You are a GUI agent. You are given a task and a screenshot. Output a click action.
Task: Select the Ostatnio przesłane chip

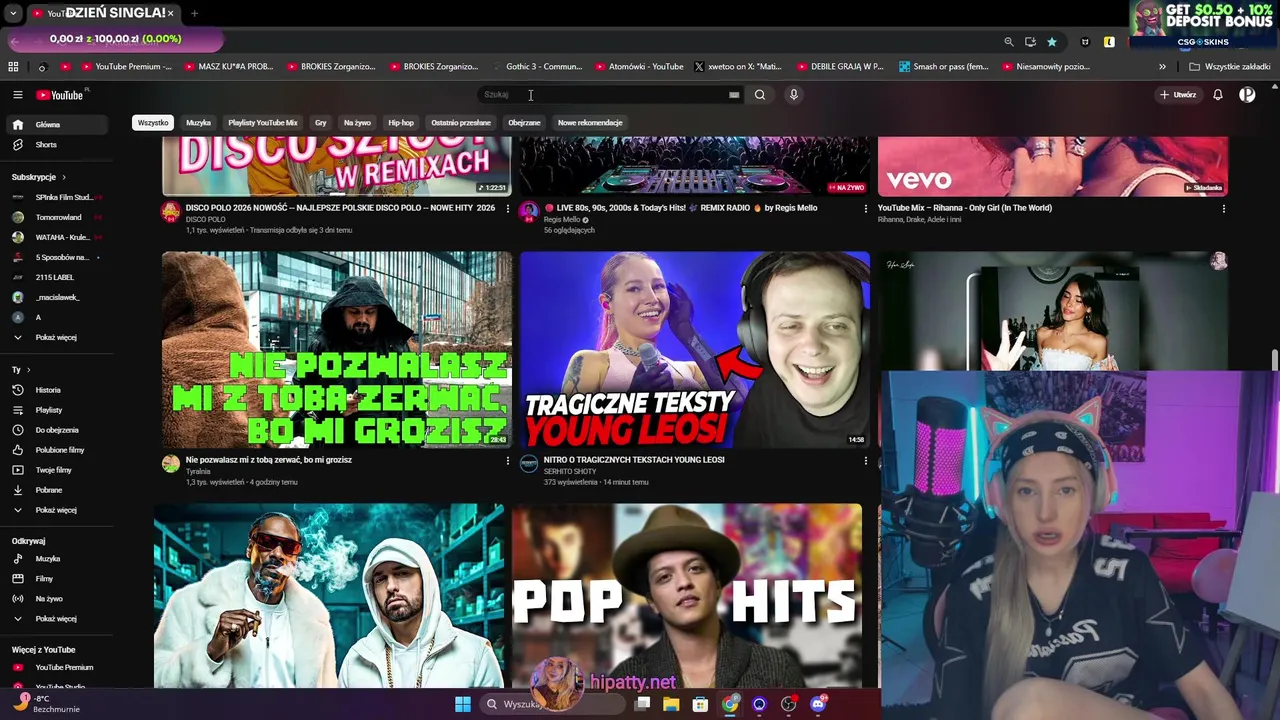click(461, 123)
